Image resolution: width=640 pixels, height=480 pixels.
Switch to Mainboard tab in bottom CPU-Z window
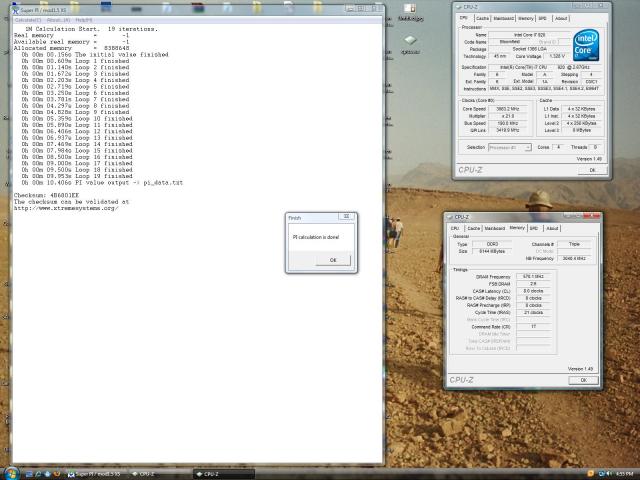tap(495, 228)
